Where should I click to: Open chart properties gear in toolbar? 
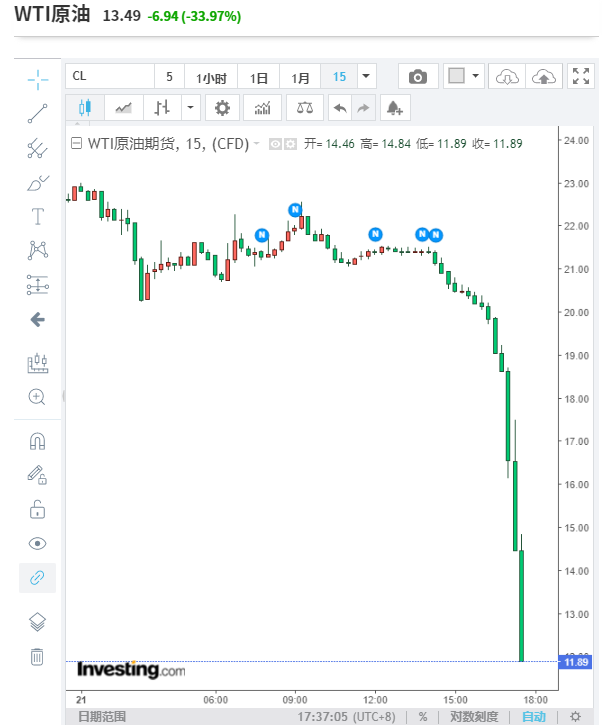[x=222, y=108]
